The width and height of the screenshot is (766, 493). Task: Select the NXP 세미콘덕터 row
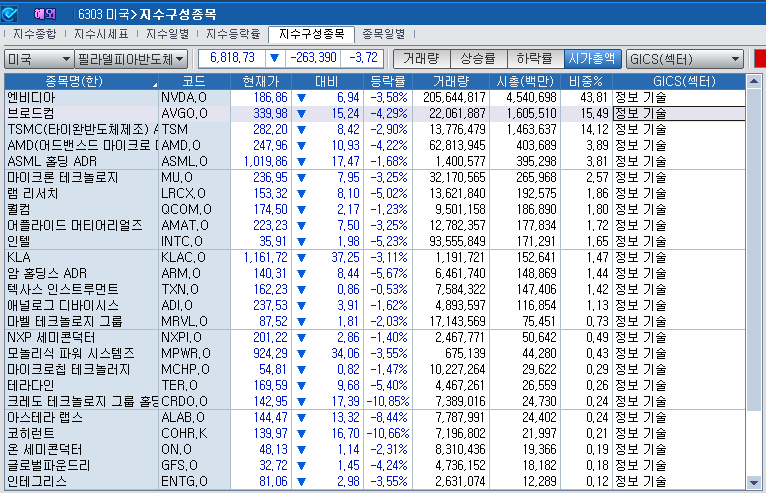click(x=375, y=338)
